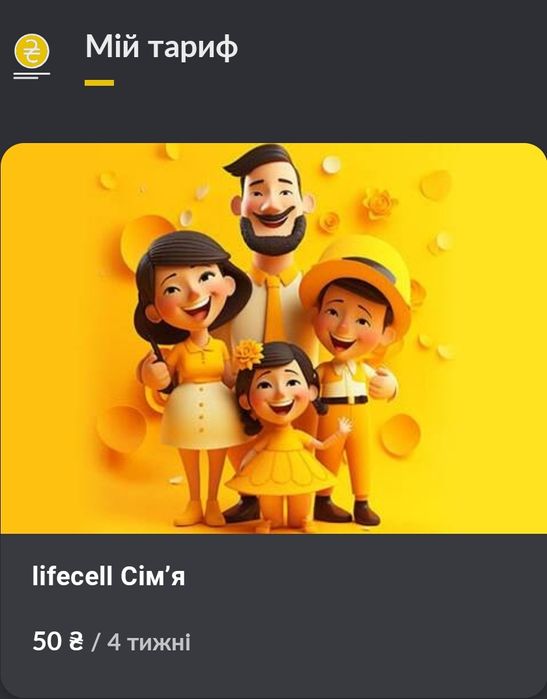This screenshot has width=547, height=699.
Task: Click the hryvnia symbol next to 50
Action: 76,641
